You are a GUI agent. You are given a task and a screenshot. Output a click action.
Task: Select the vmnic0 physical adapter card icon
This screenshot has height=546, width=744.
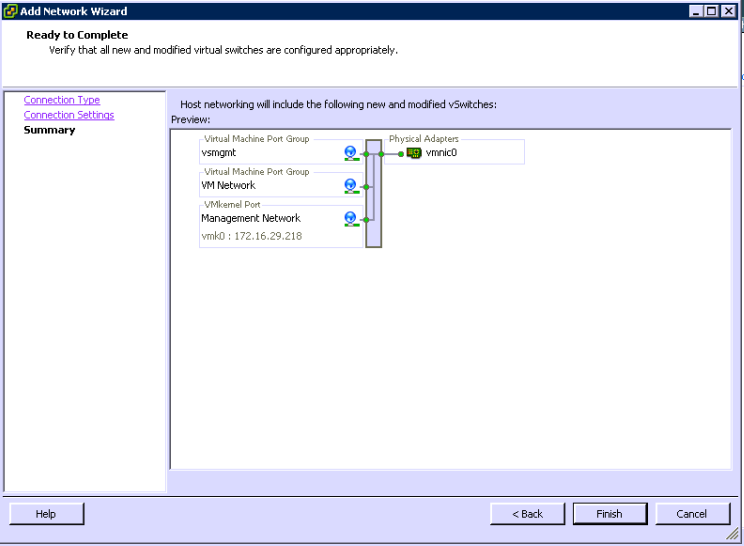[414, 153]
